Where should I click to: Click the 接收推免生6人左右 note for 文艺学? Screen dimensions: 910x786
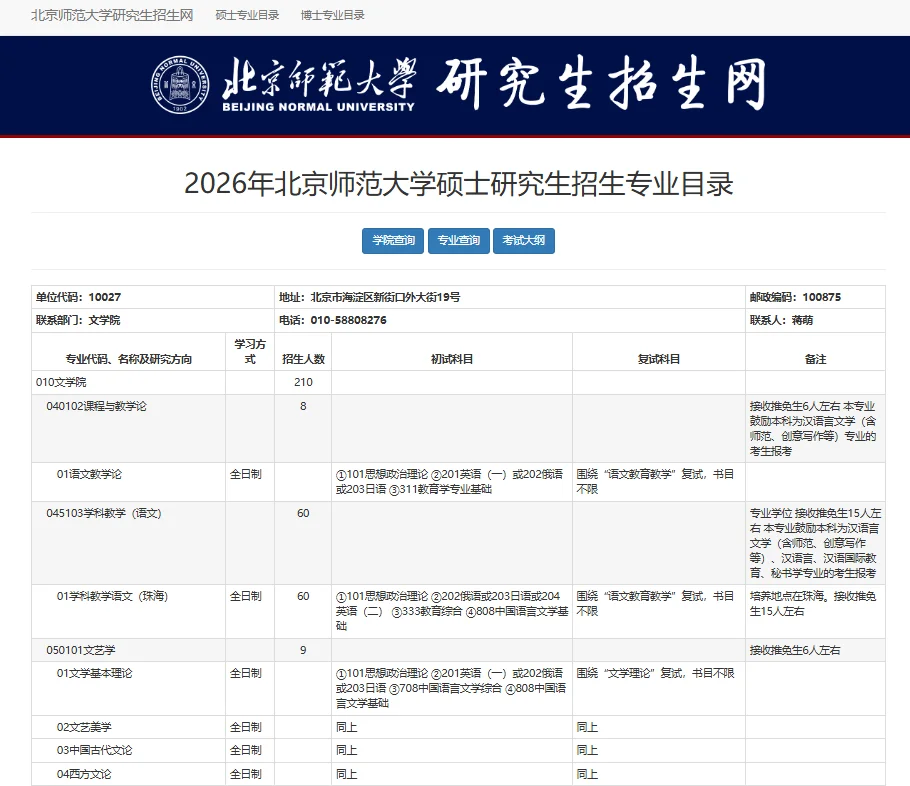coord(795,650)
